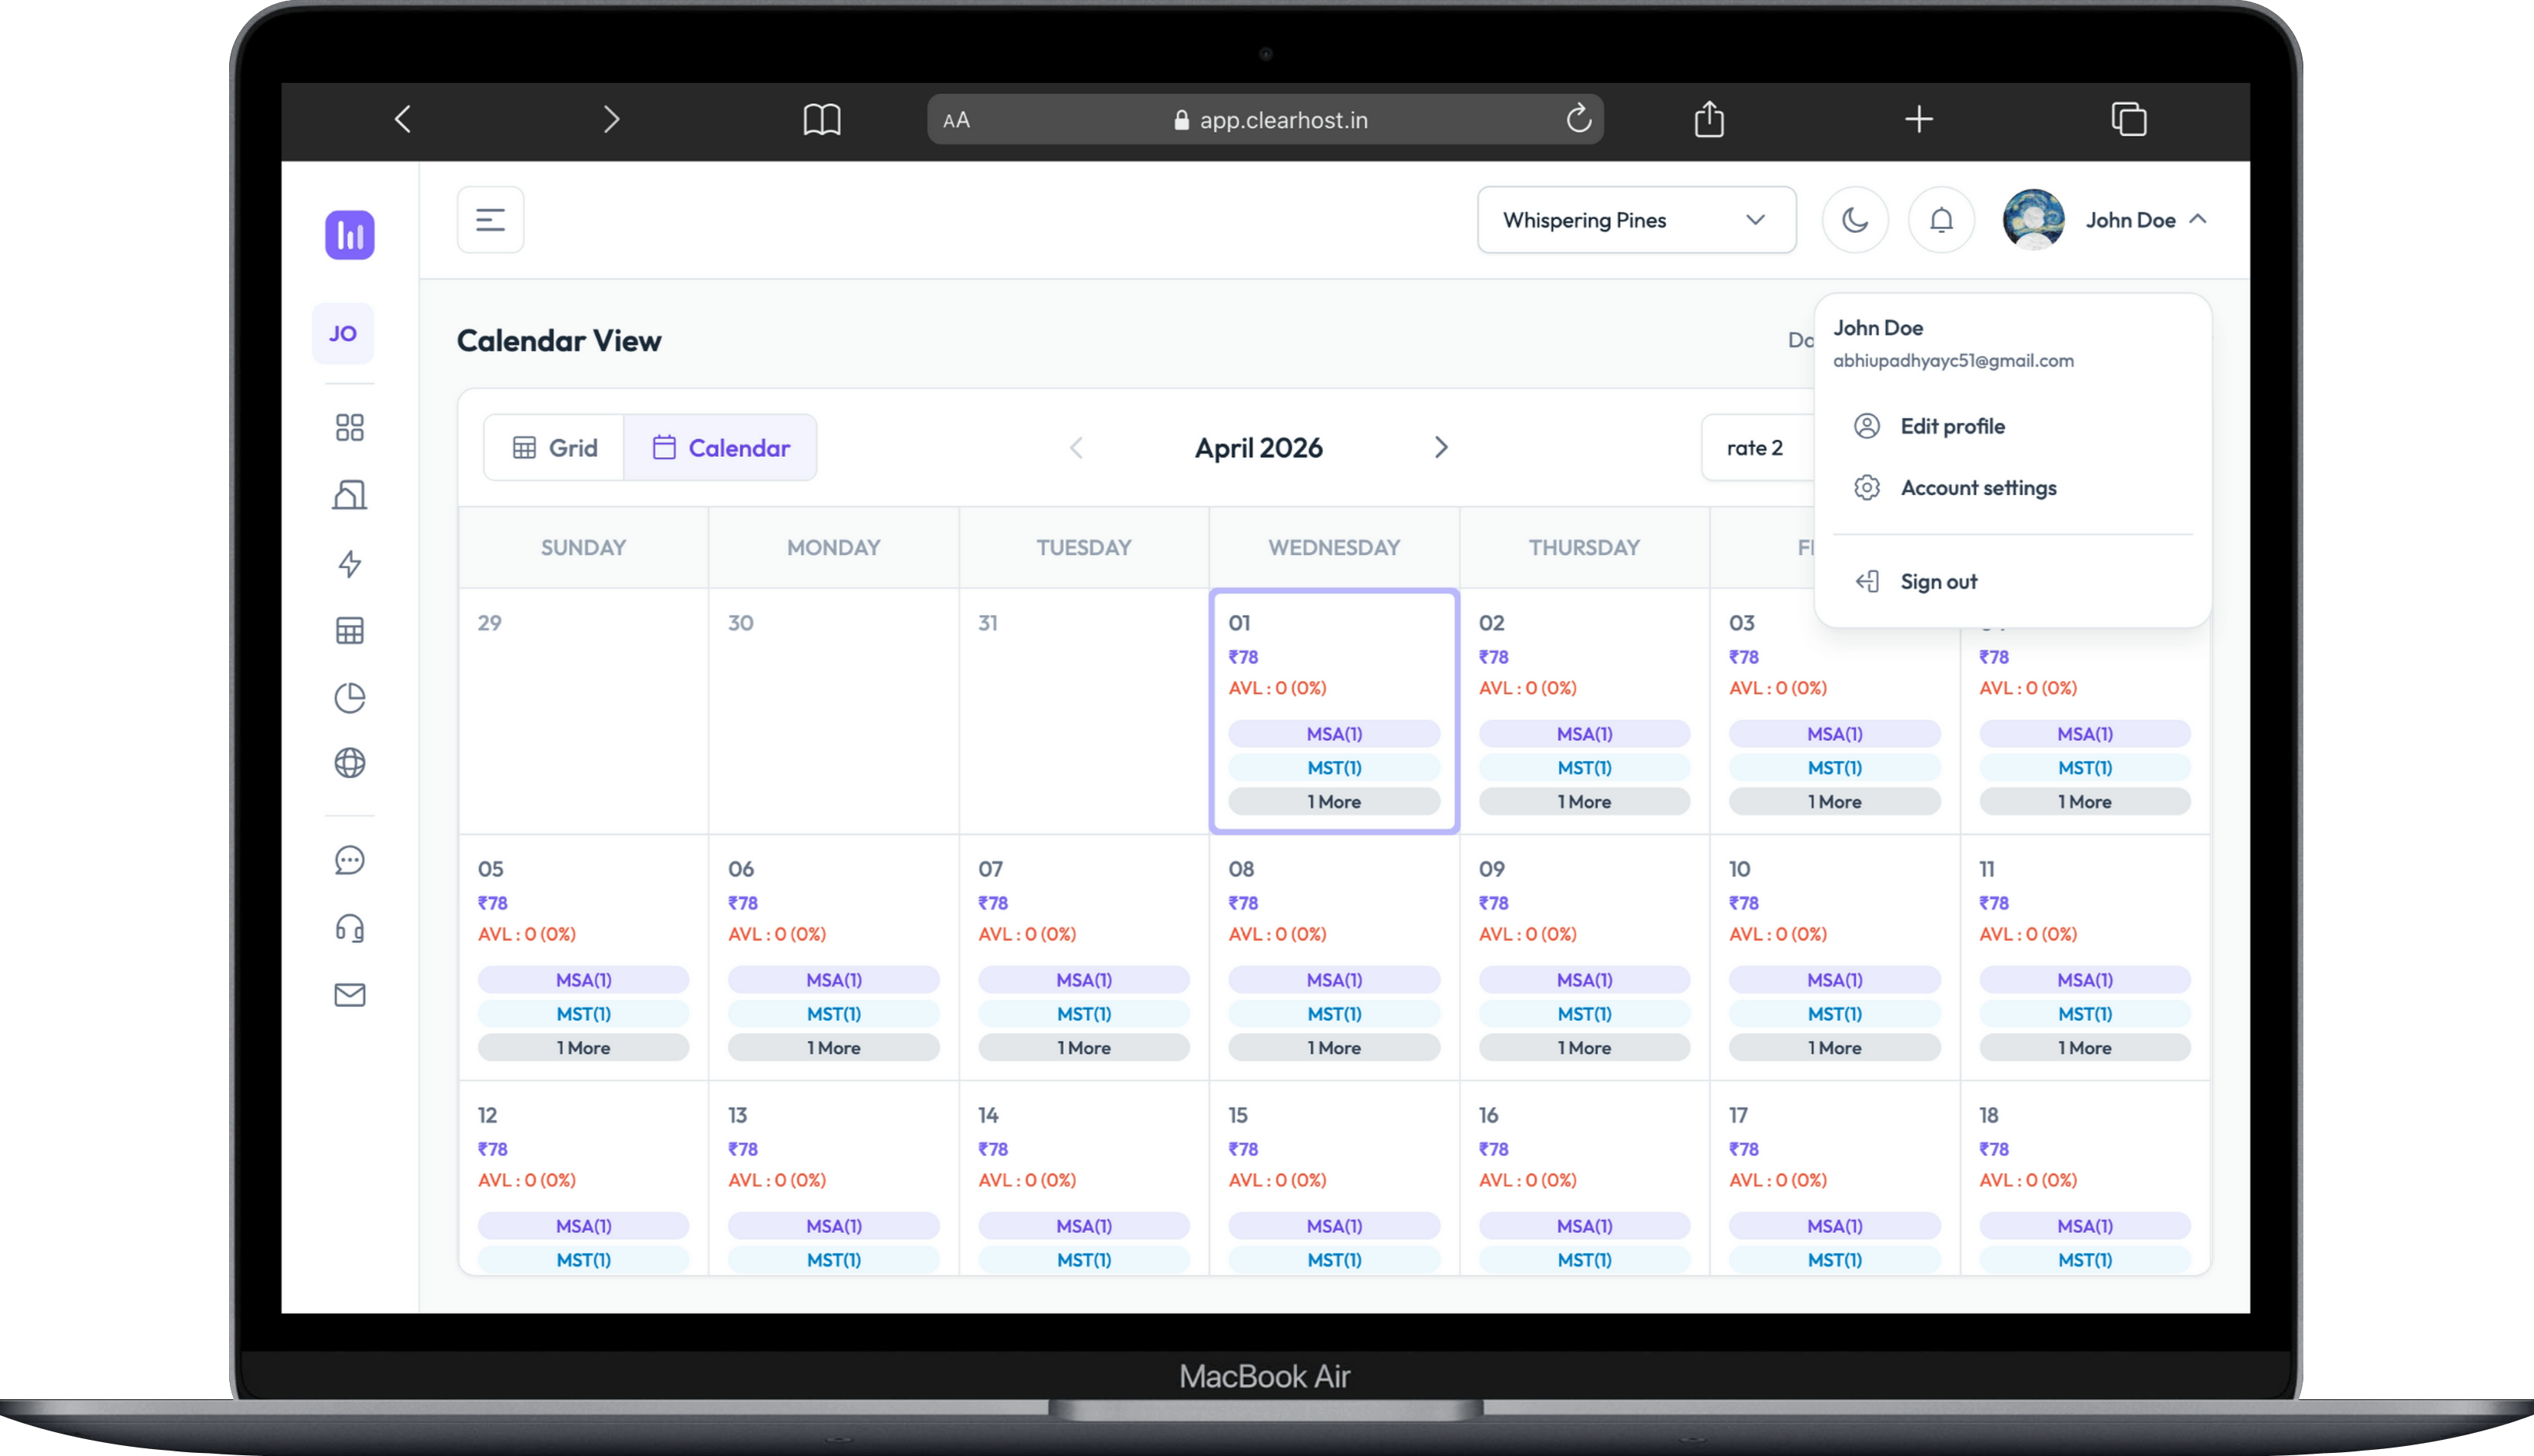2534x1456 pixels.
Task: Reload the page with refresh icon
Action: (x=1578, y=119)
